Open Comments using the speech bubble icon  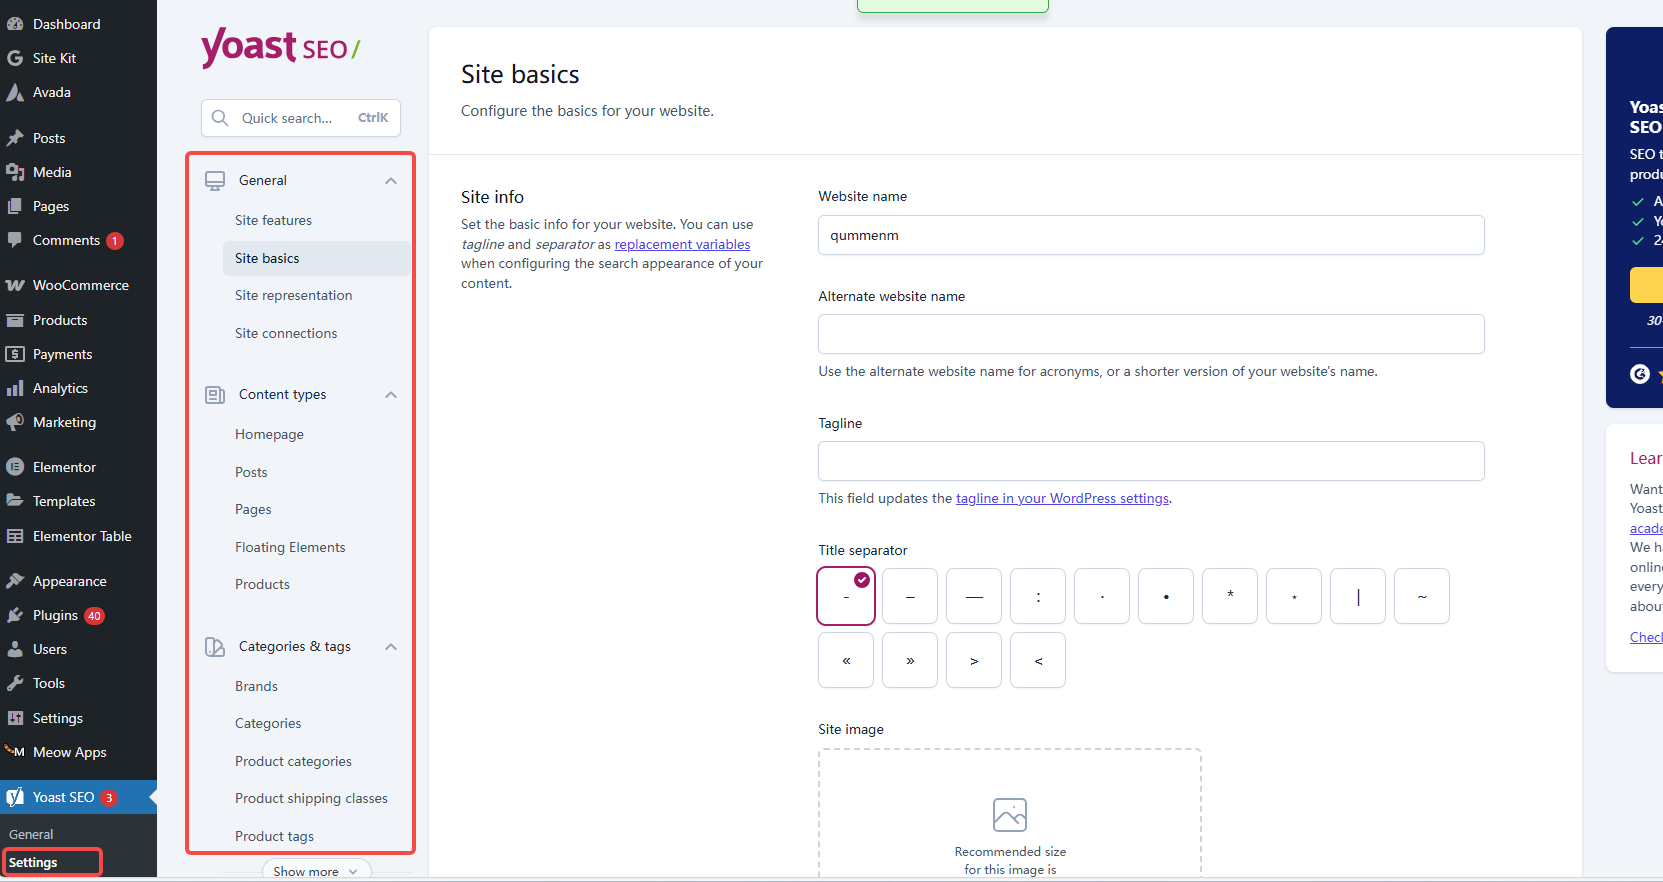(15, 240)
